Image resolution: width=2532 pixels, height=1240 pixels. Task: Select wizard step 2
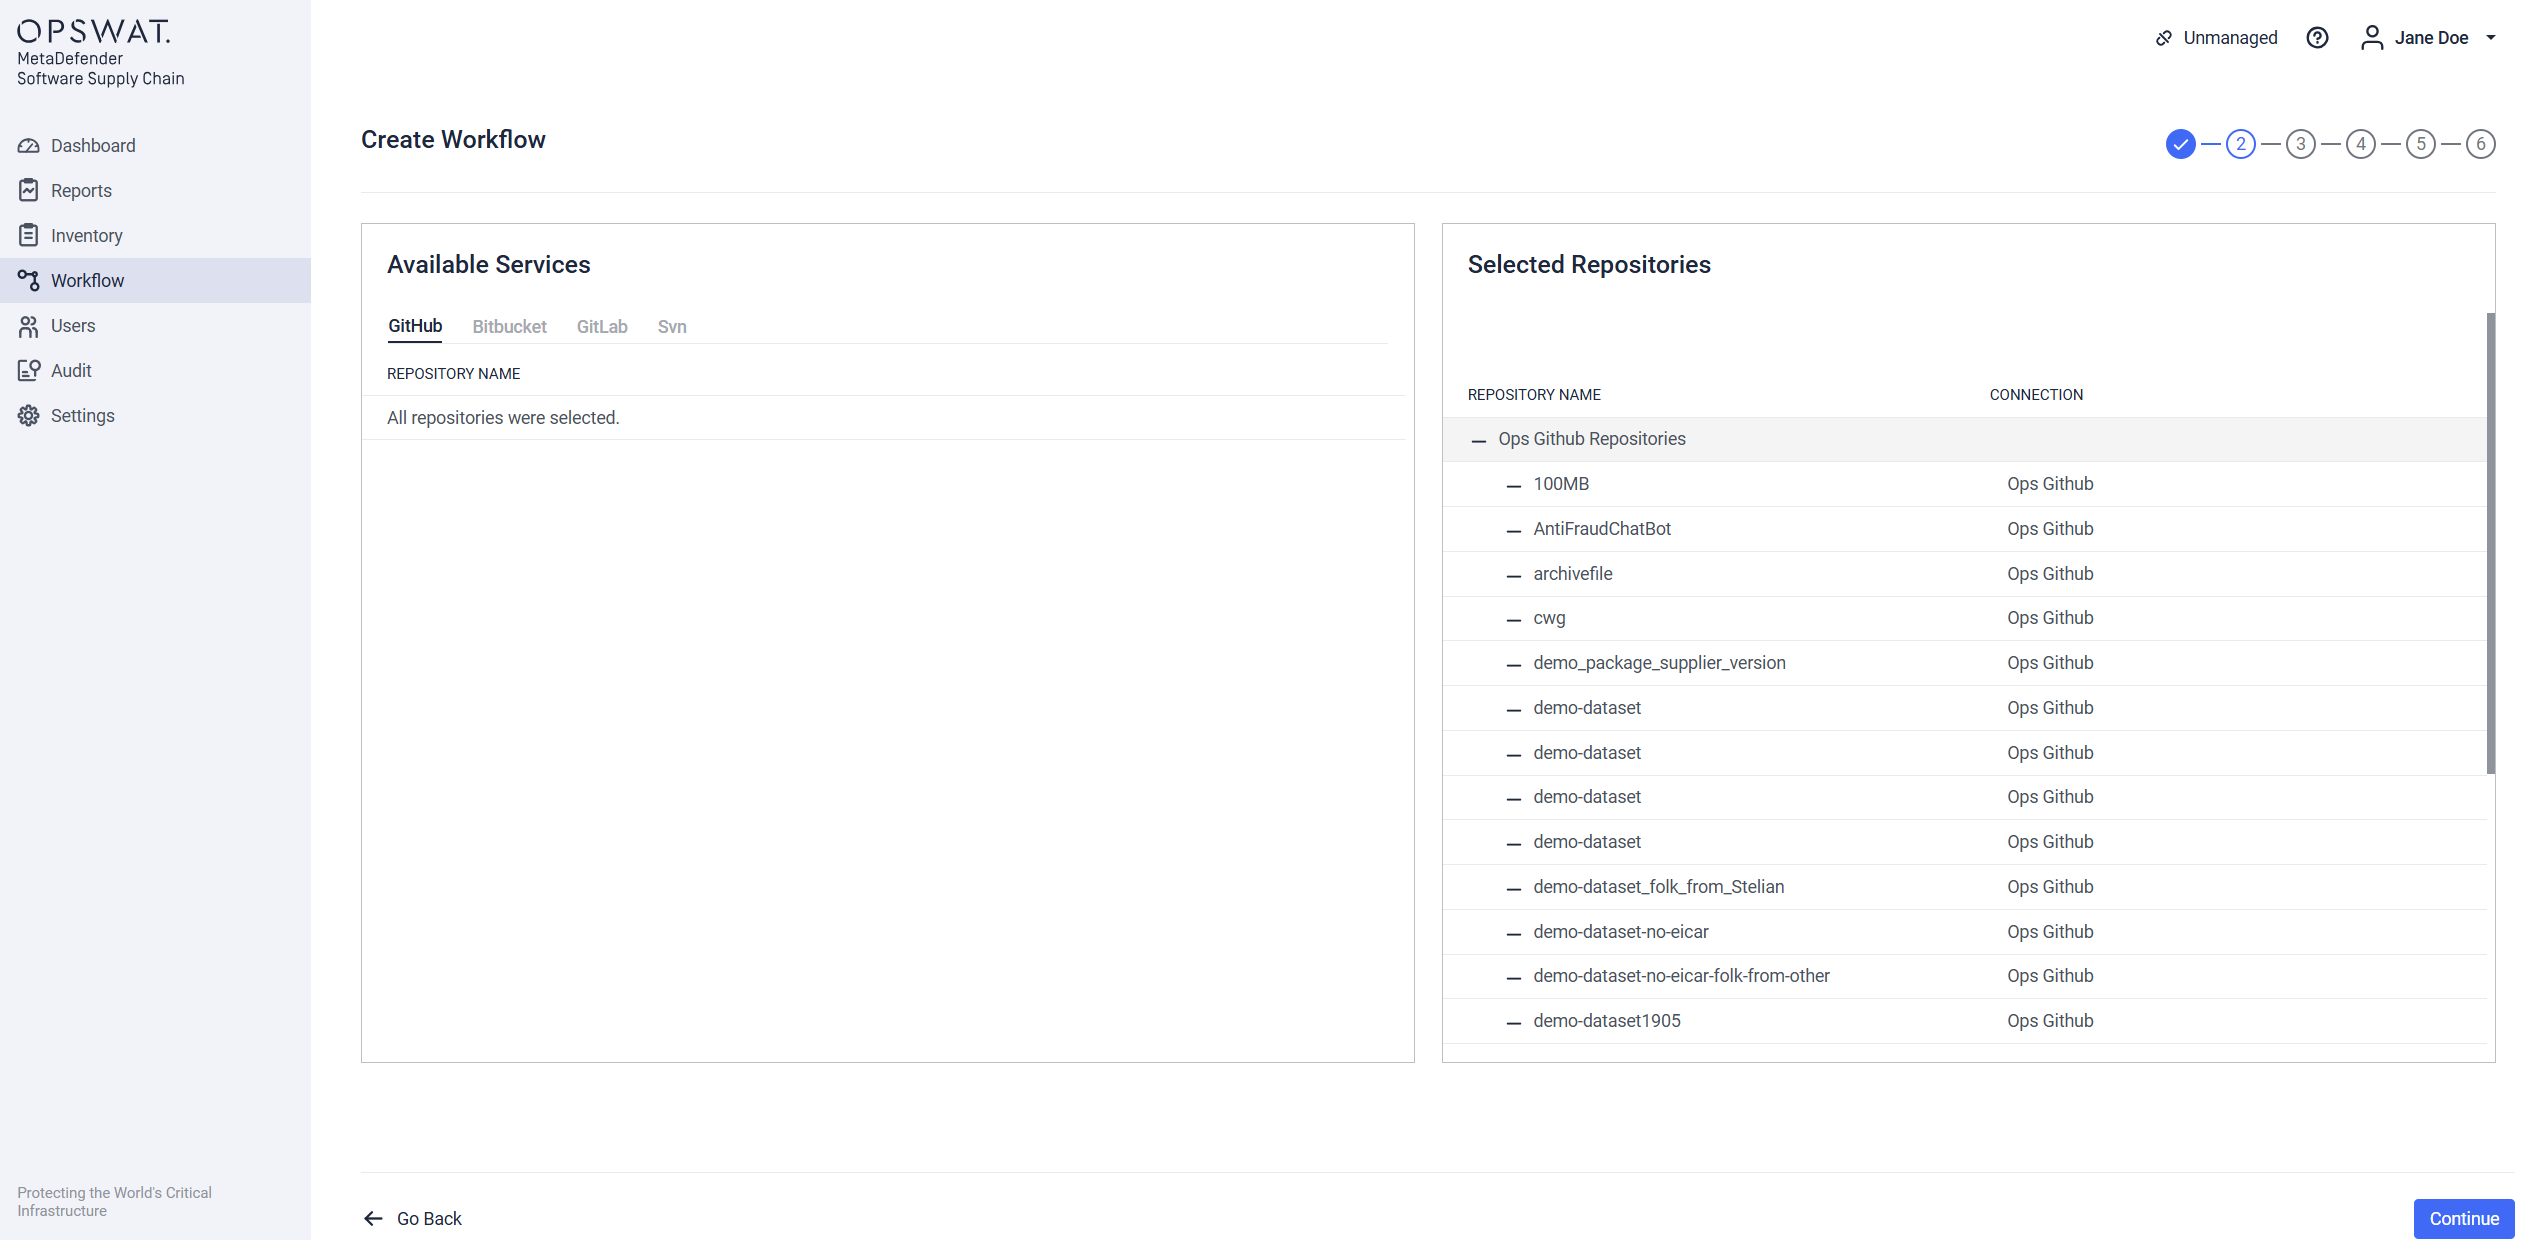click(2241, 144)
